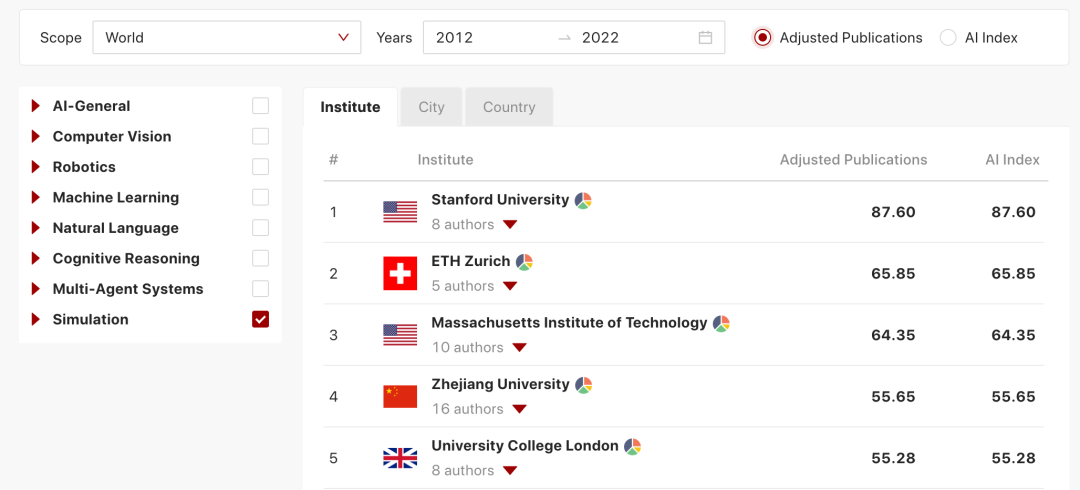
Task: Click the Switzerland flag next to ETH Zurich
Action: click(x=400, y=274)
